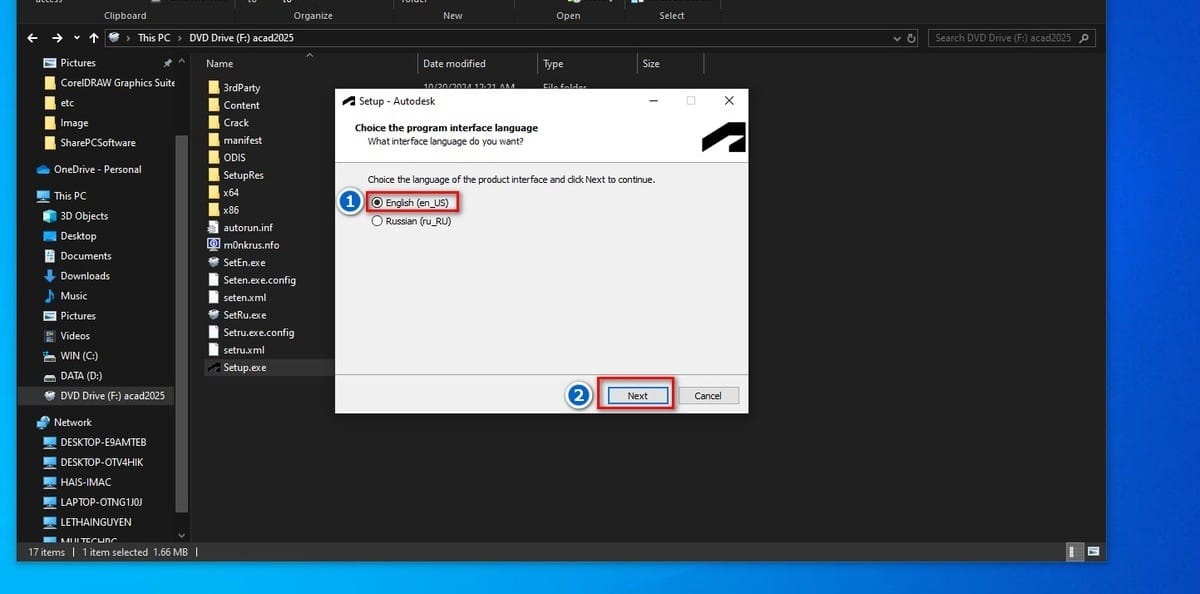Sort files by Date modified column
The height and width of the screenshot is (594, 1200).
point(454,64)
